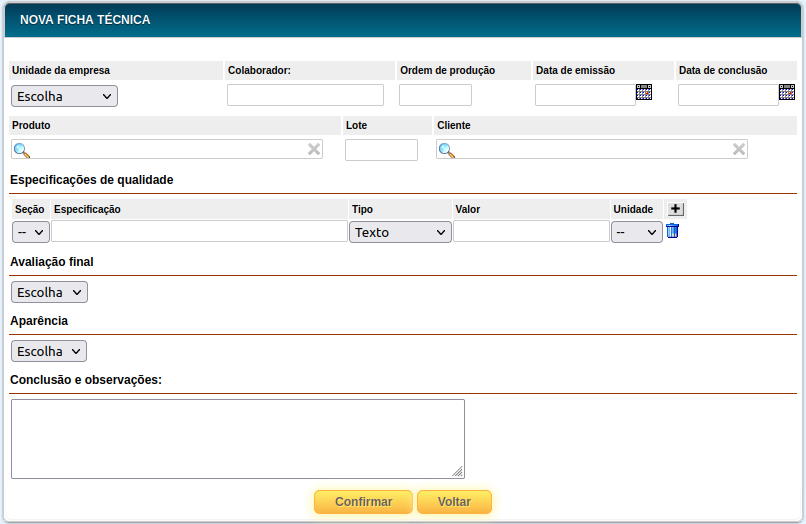Screen dimensions: 806x524
Task: Open the Avaliação final dropdown
Action: pos(49,292)
